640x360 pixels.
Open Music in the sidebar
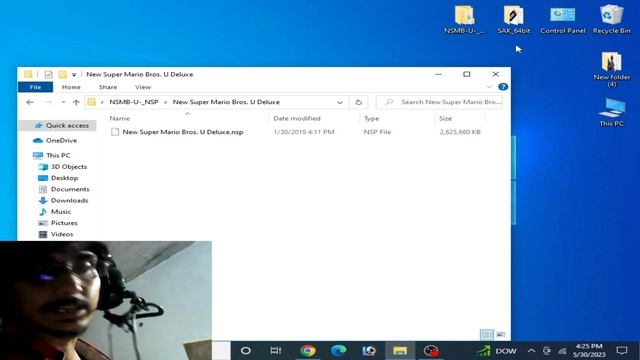click(x=55, y=212)
